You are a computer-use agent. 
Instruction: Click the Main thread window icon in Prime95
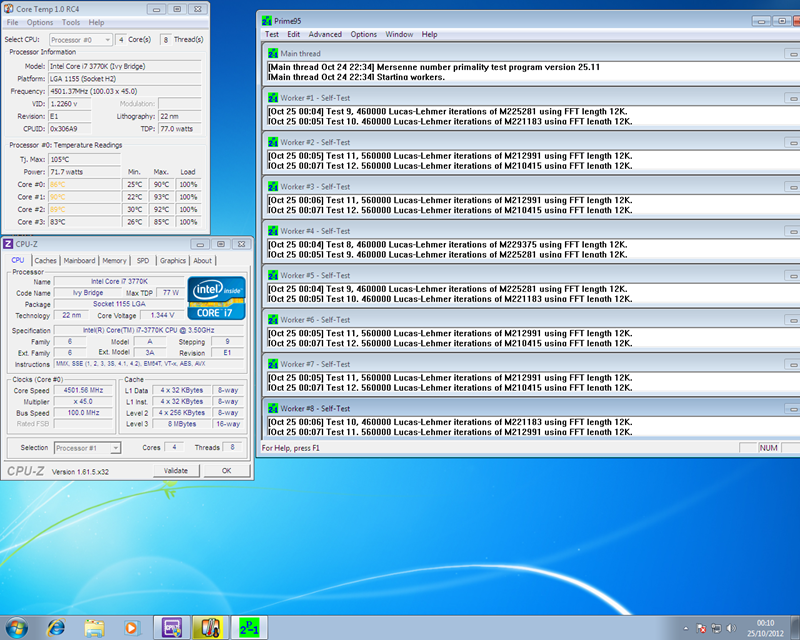click(273, 54)
